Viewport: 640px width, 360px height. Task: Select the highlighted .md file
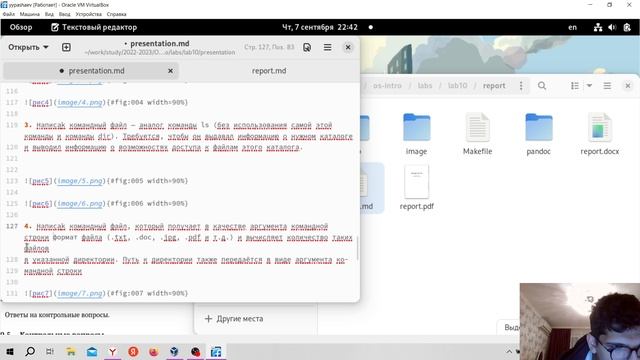click(x=372, y=188)
